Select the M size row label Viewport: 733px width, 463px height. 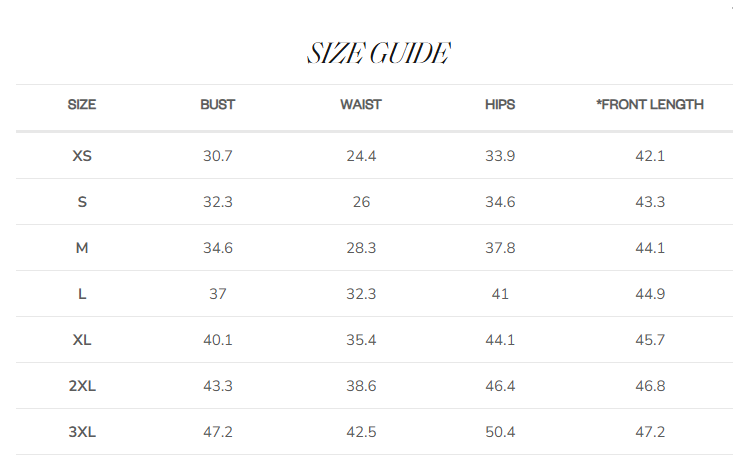tap(82, 248)
